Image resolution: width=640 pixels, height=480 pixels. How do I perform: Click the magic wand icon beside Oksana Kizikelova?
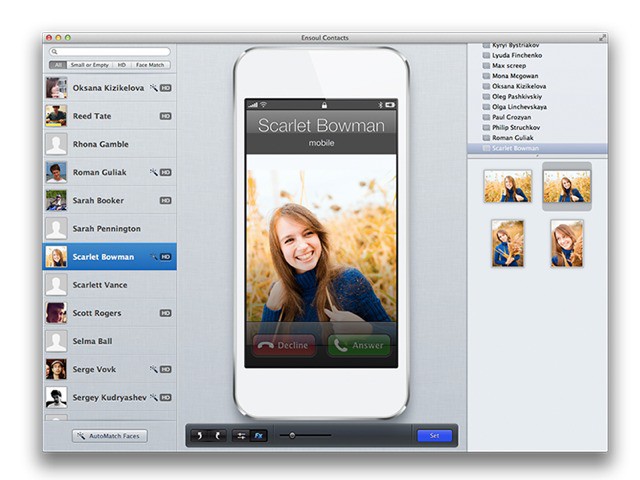point(153,88)
